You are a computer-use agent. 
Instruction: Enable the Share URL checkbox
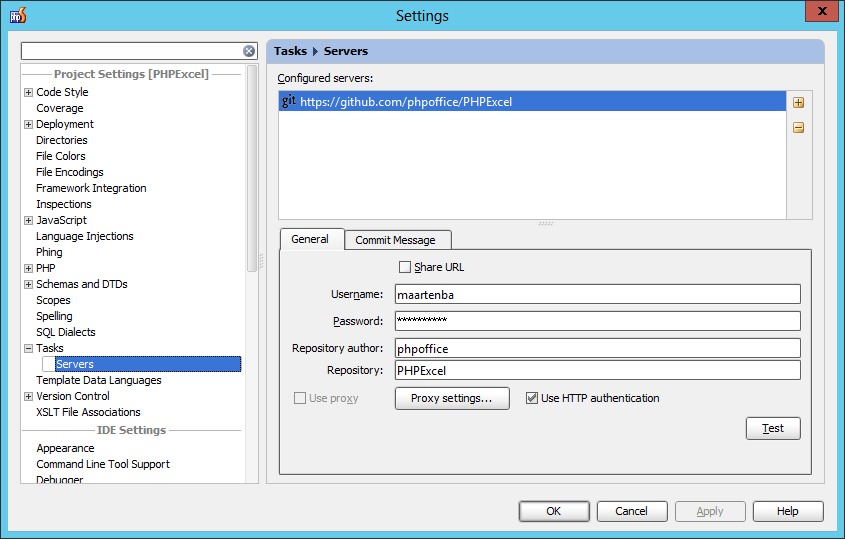405,267
